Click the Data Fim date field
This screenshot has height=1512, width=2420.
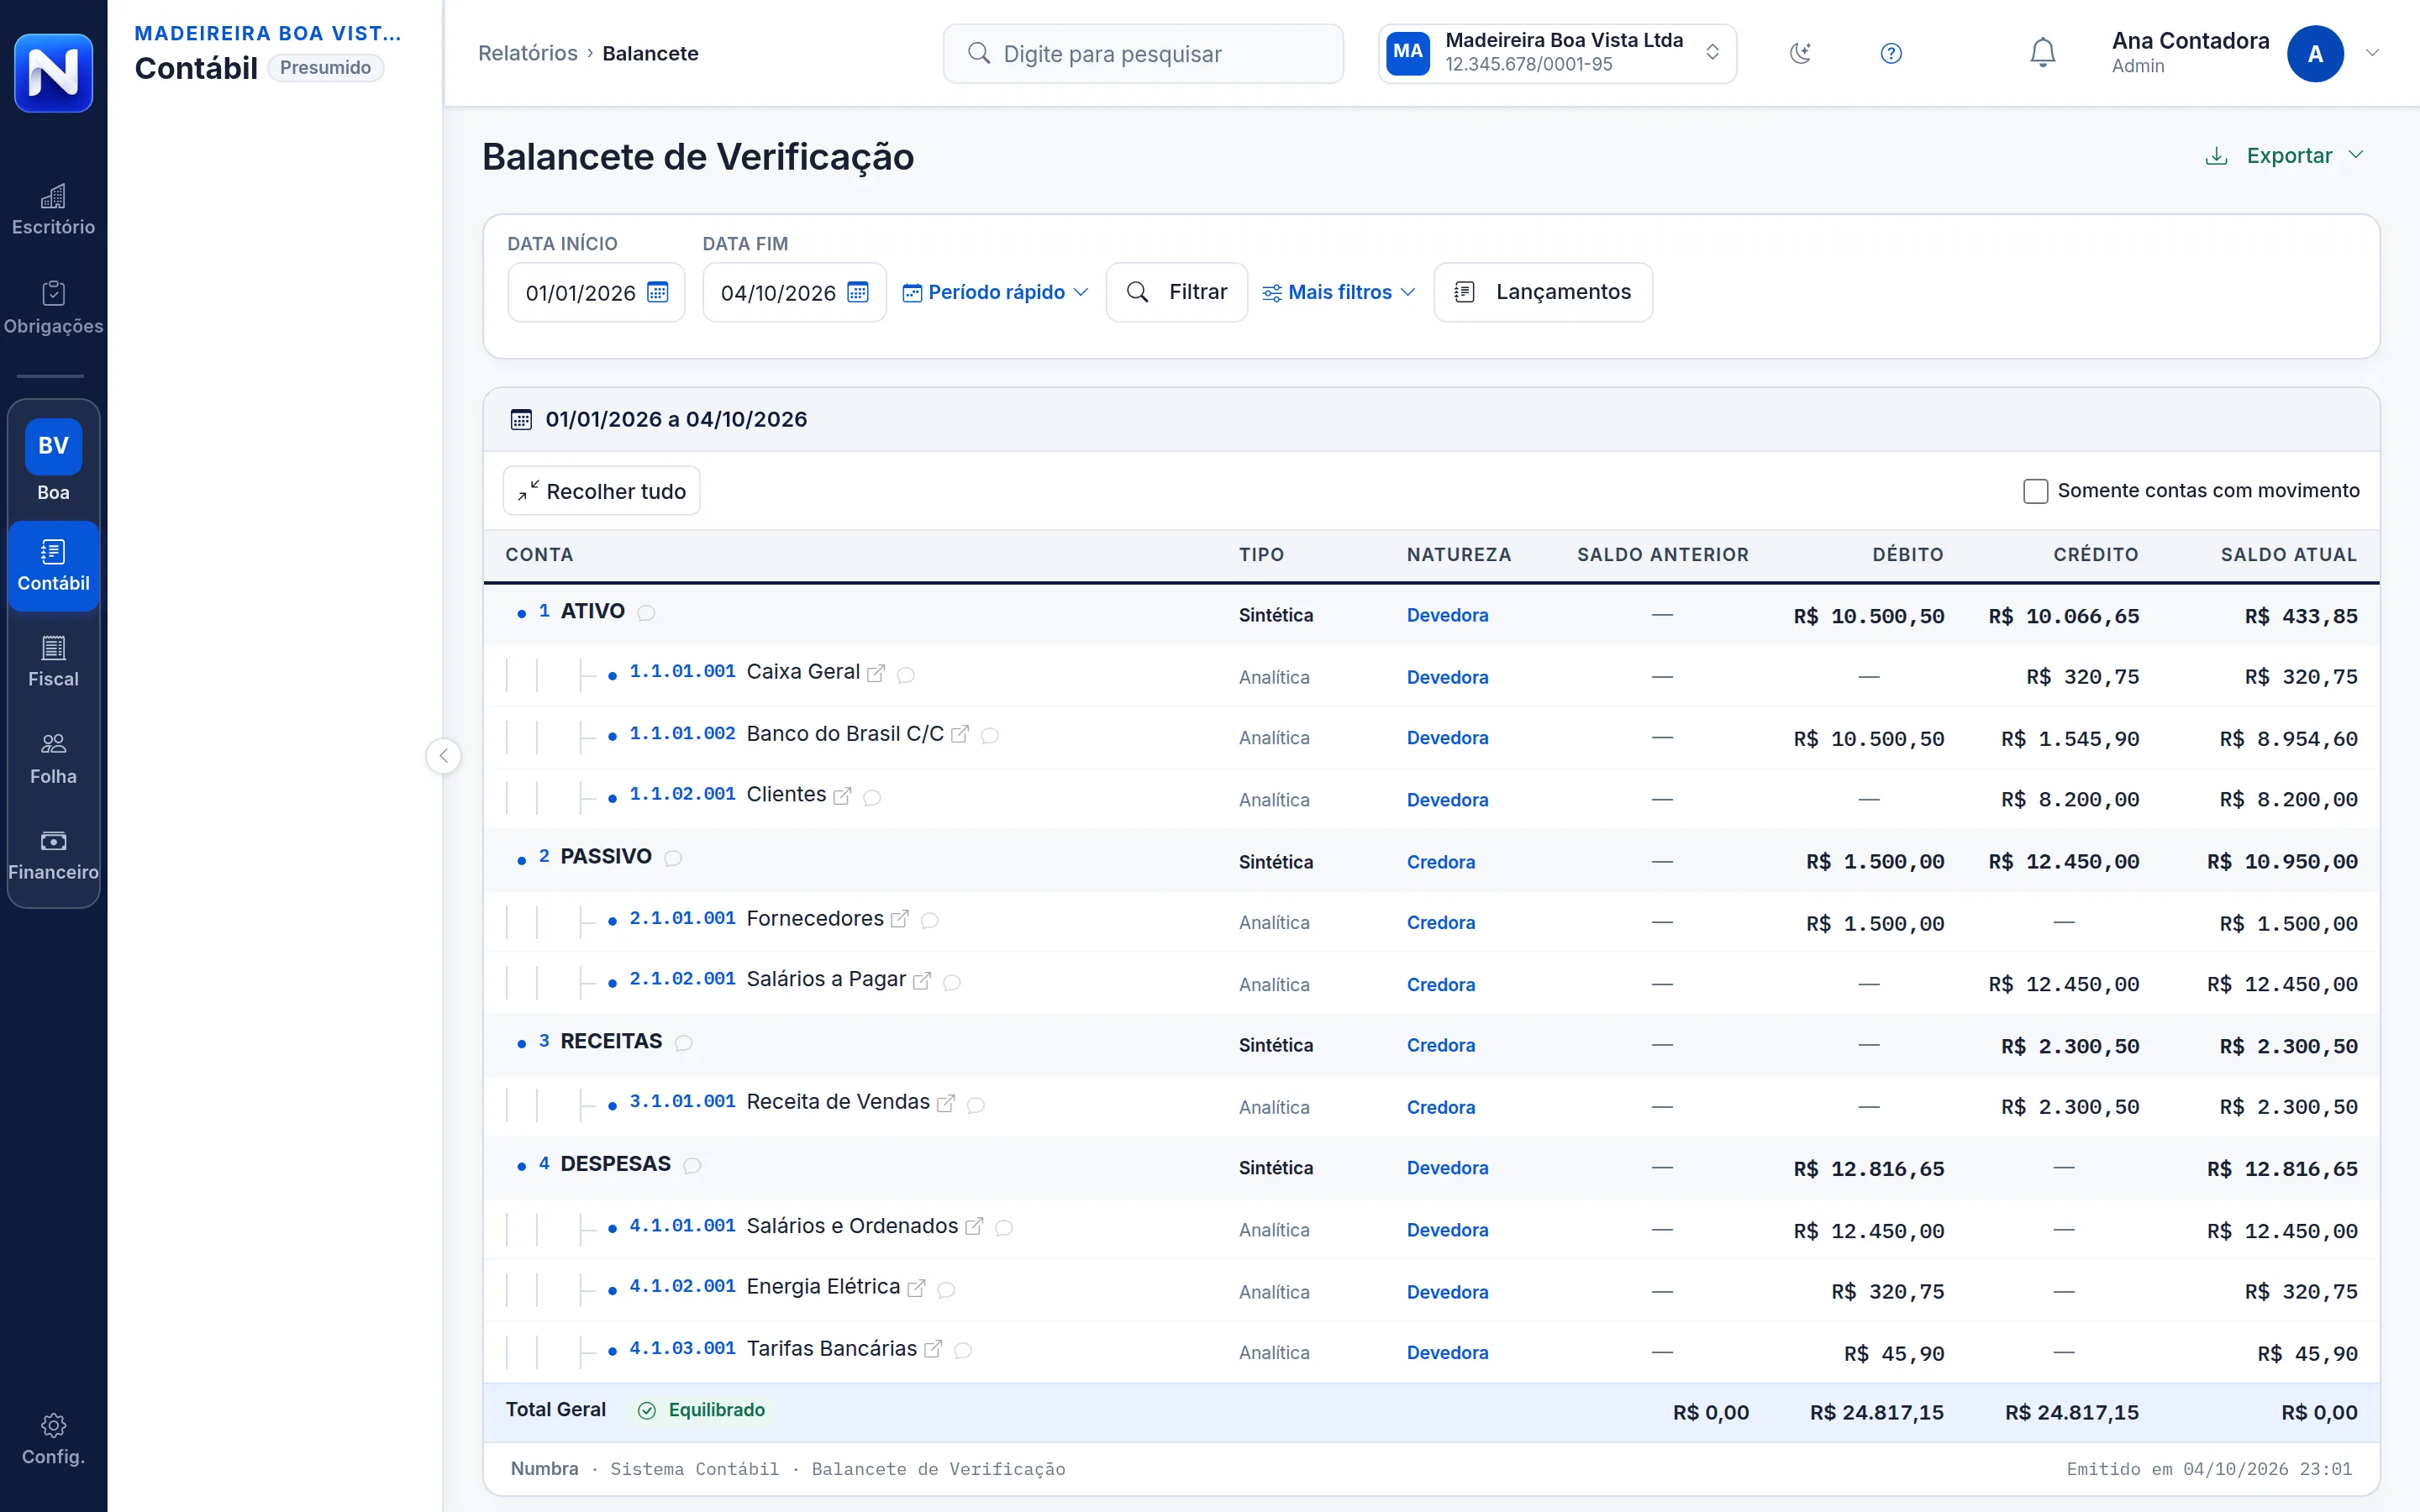click(x=794, y=292)
